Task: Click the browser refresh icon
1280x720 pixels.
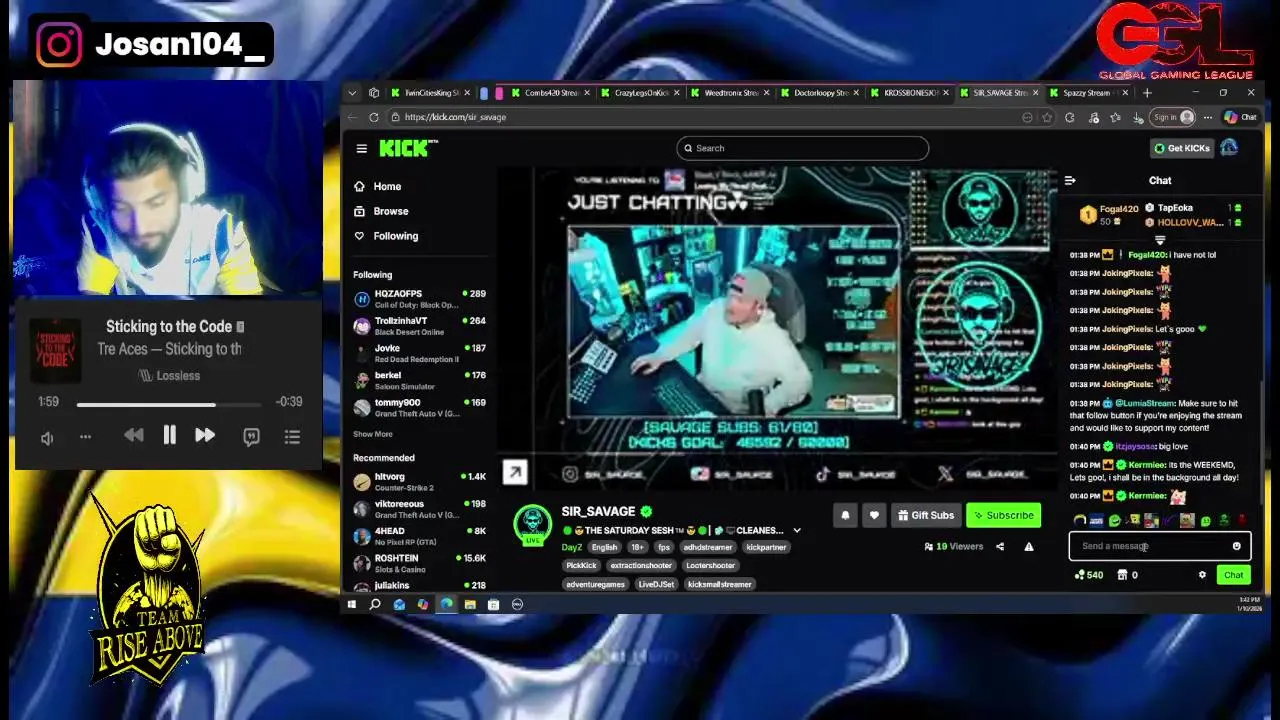Action: coord(373,117)
